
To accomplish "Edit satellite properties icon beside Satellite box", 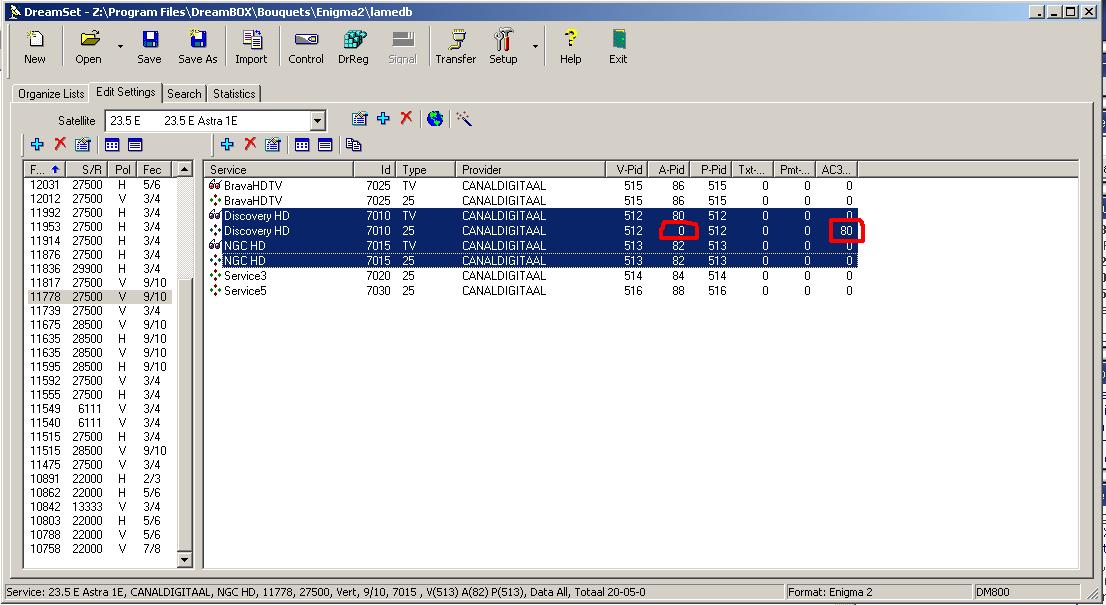I will point(360,119).
